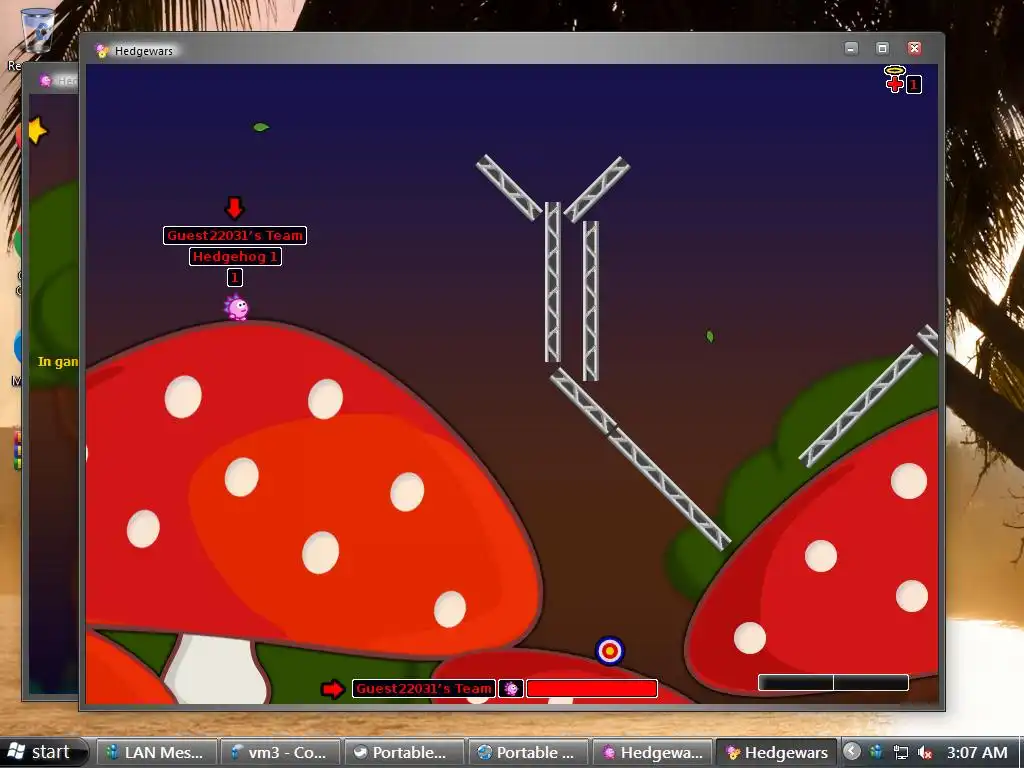1024x768 pixels.
Task: Click the red team health bar
Action: pos(592,688)
